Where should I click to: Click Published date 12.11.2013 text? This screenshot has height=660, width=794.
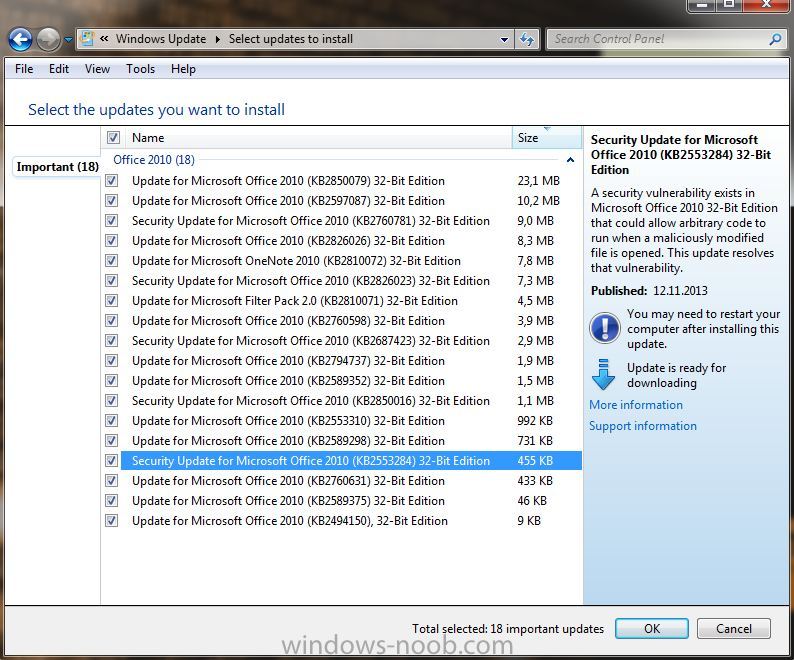680,291
